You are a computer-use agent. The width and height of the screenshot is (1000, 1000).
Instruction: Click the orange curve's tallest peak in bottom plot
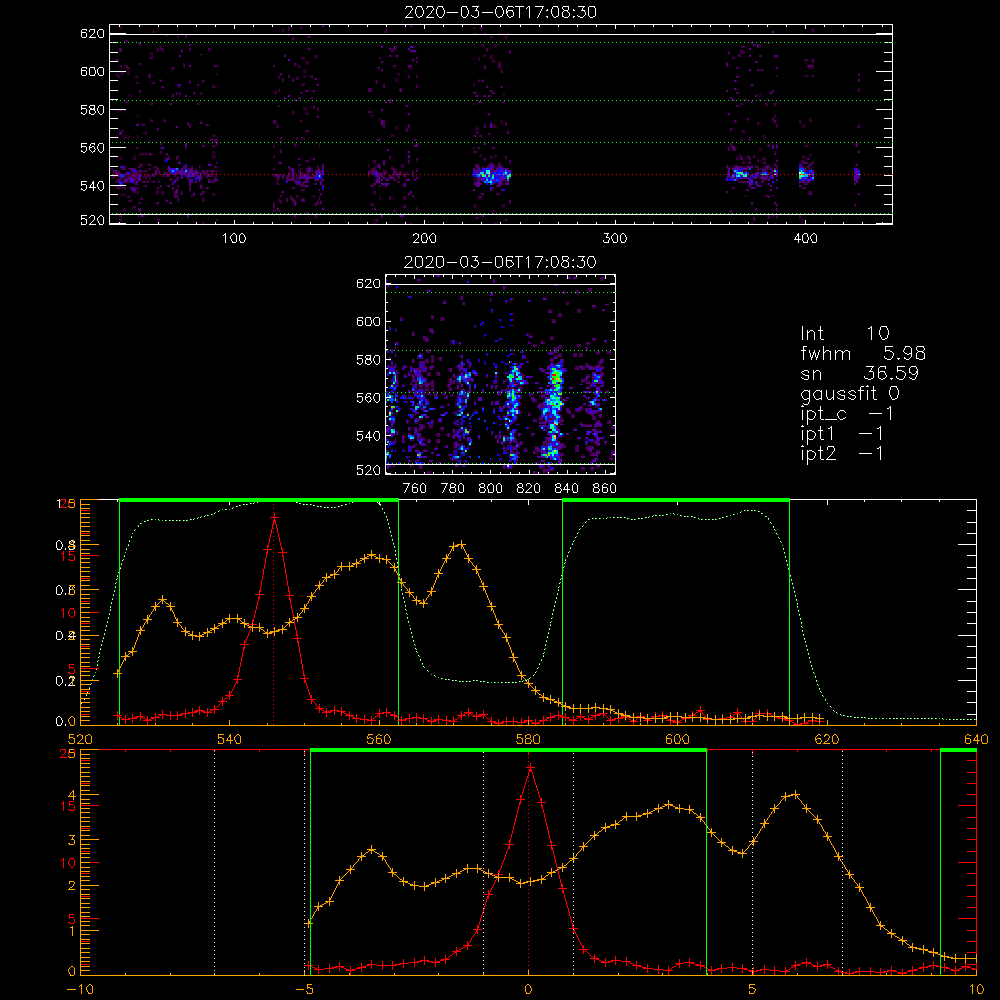tap(795, 794)
